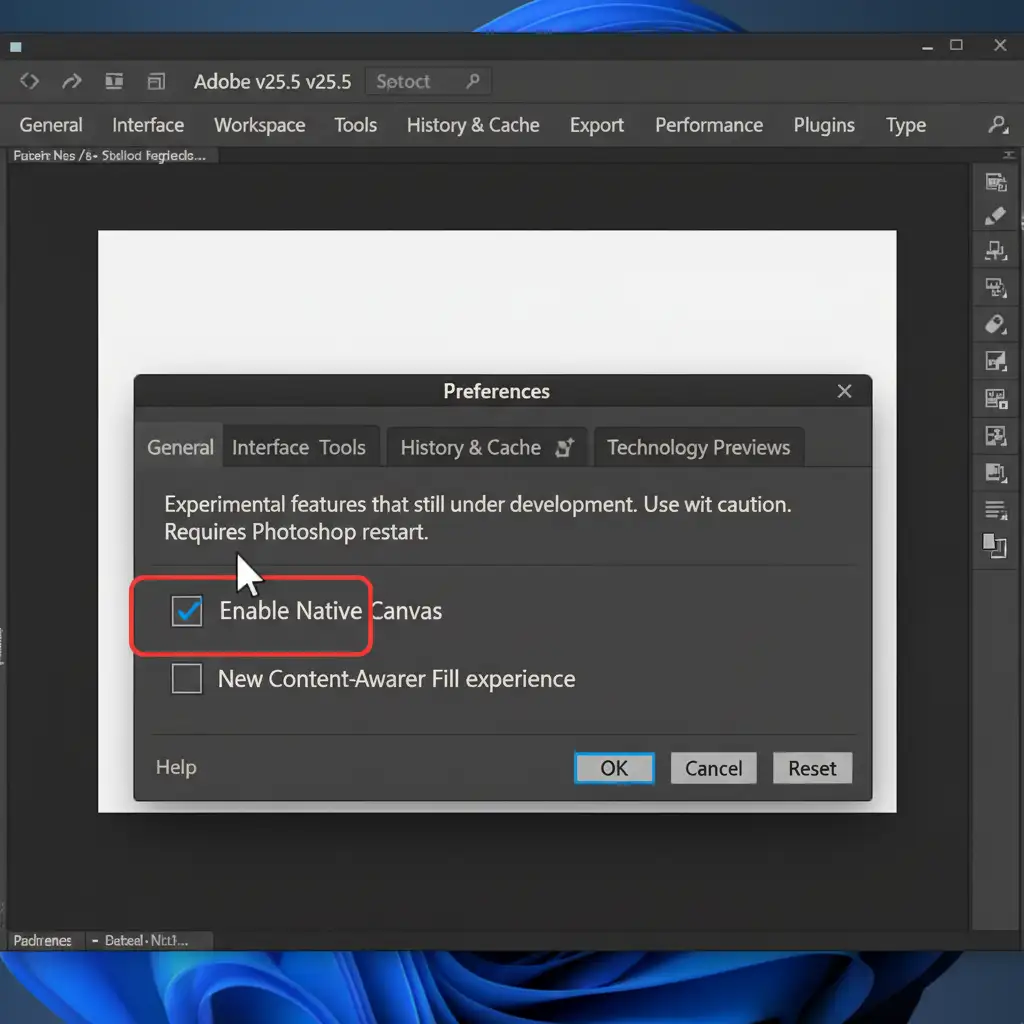The height and width of the screenshot is (1024, 1024).
Task: Select the eraser tool in right toolbar
Action: click(x=995, y=324)
